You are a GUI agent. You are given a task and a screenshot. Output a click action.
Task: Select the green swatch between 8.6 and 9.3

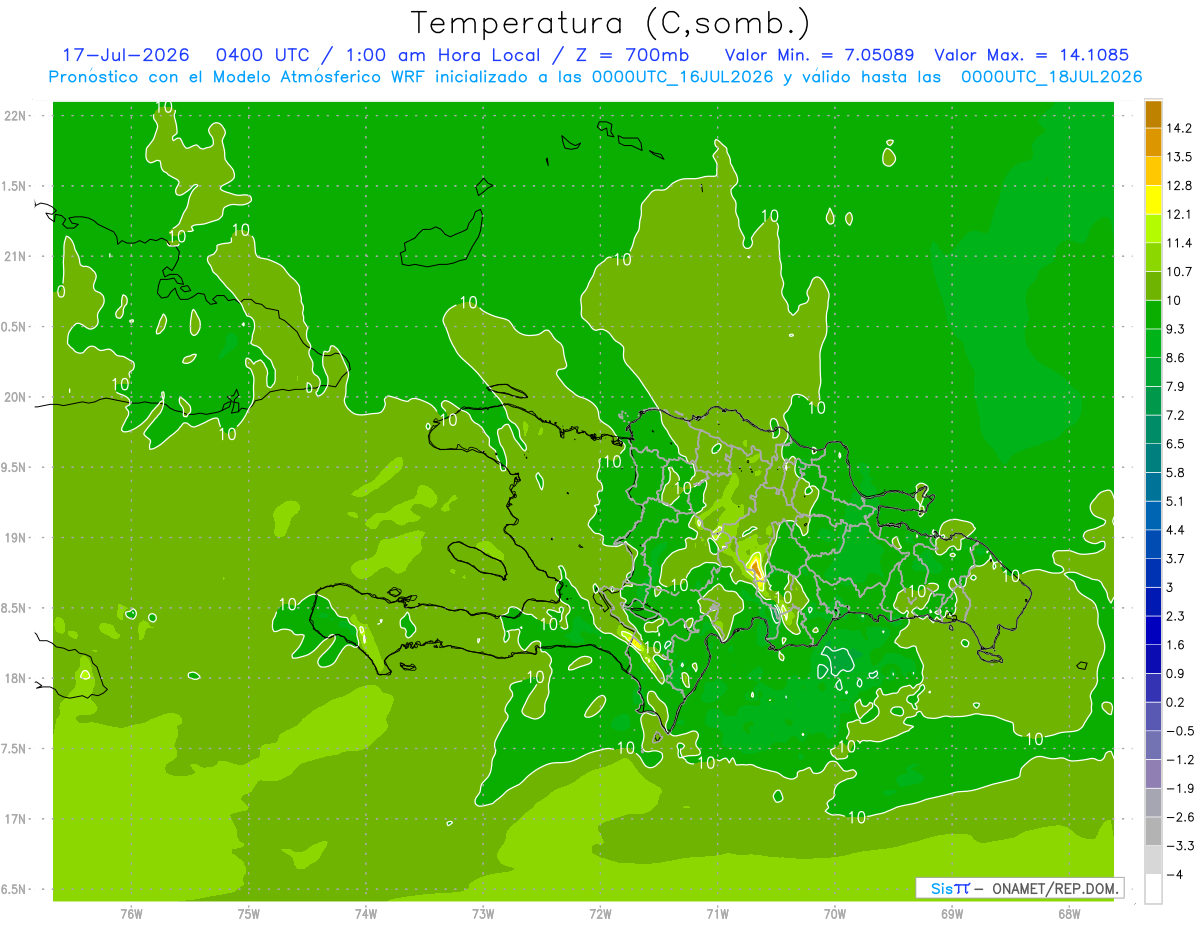pyautogui.click(x=1153, y=343)
